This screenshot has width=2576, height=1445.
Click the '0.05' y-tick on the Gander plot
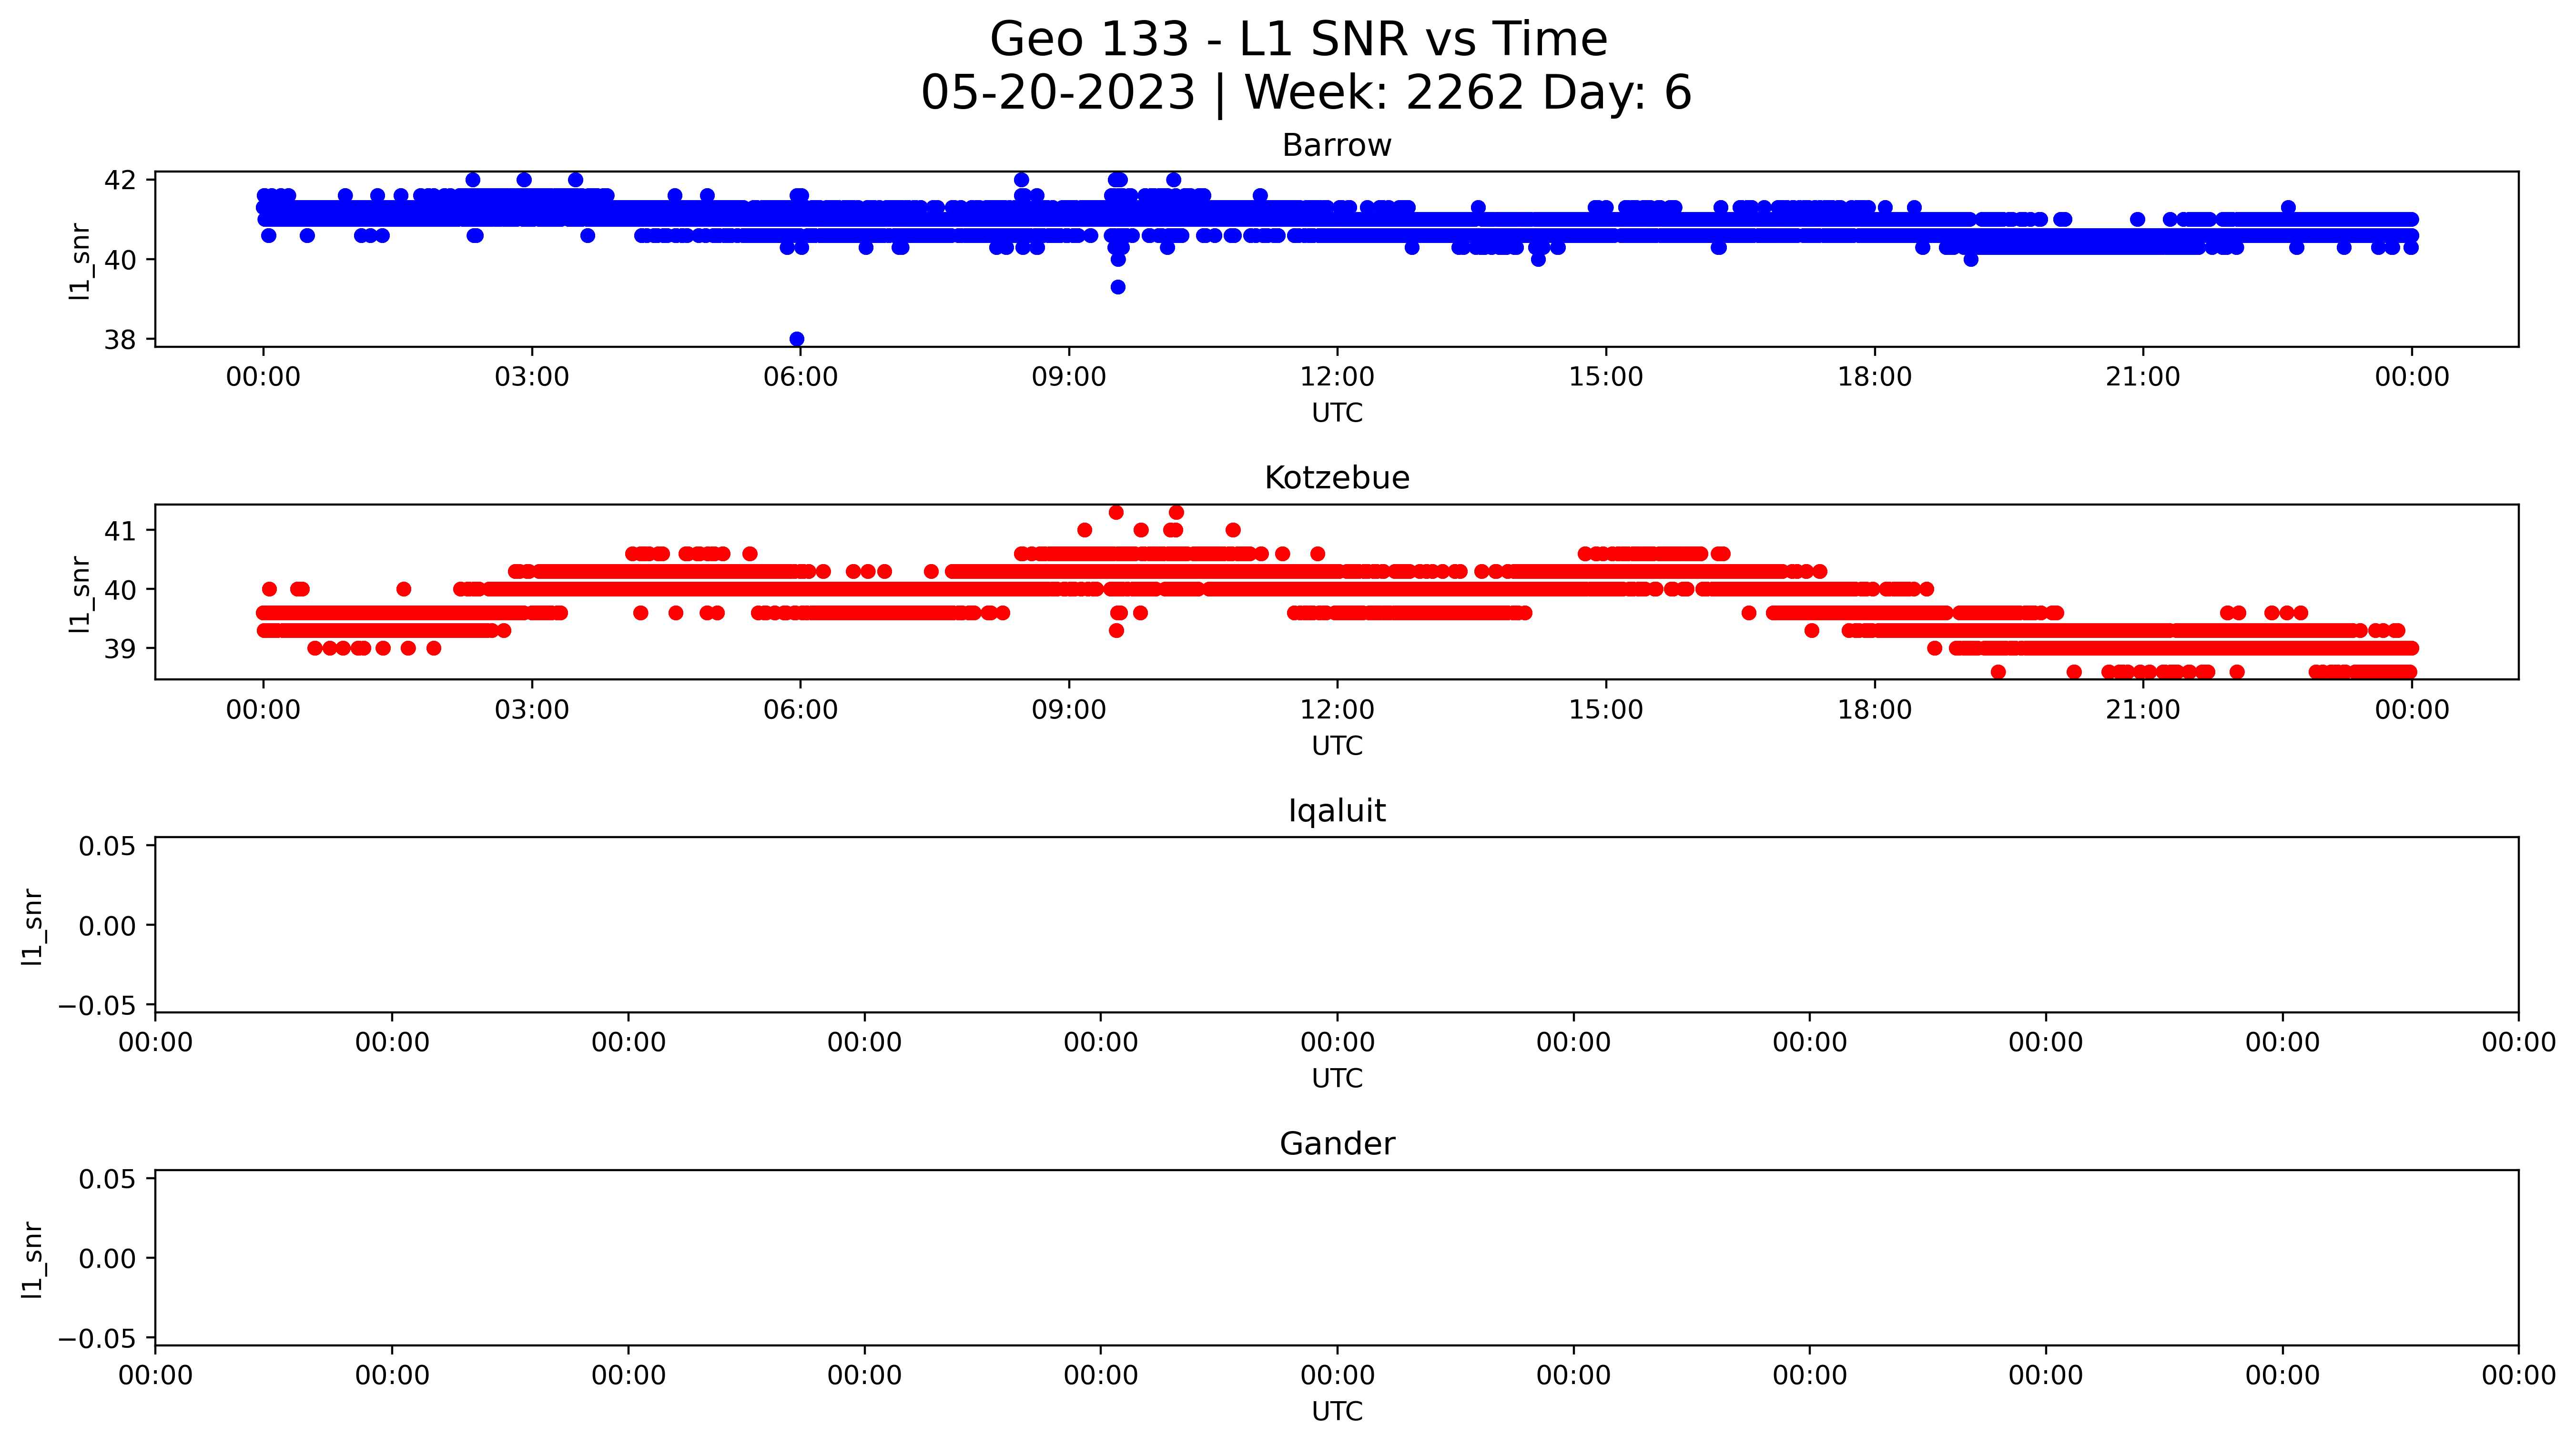point(108,1180)
